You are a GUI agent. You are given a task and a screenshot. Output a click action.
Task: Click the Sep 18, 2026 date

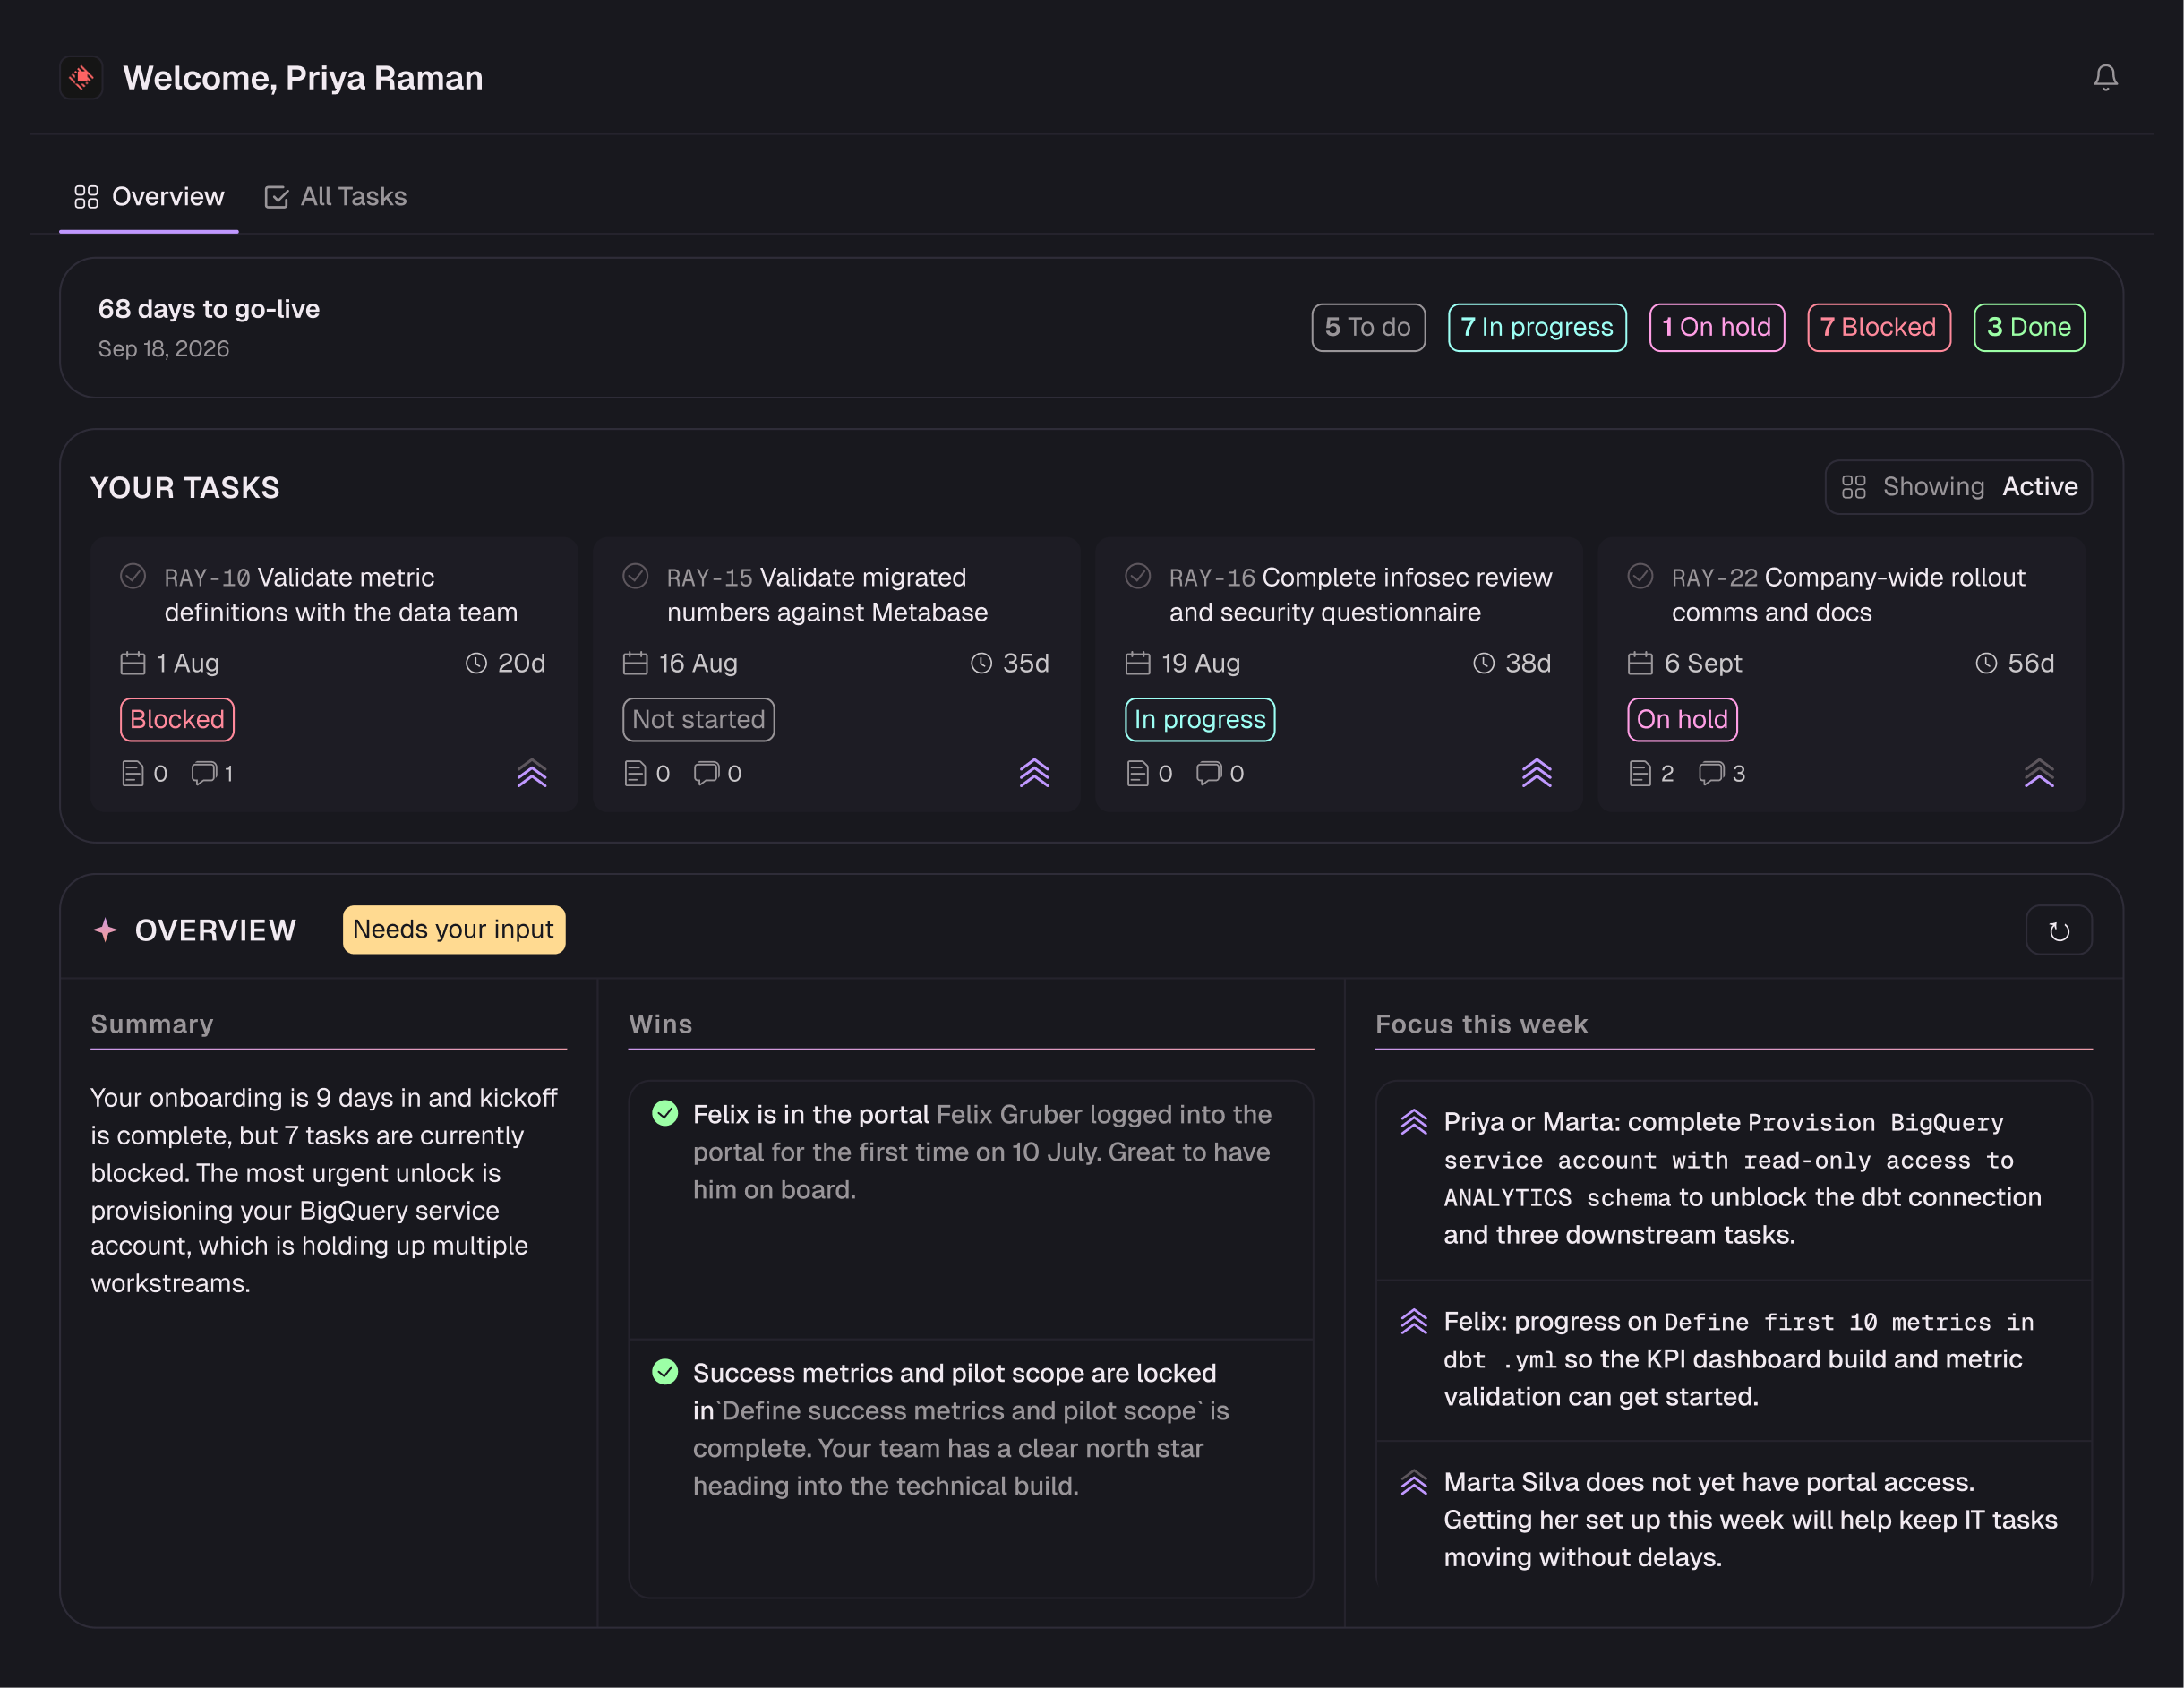(x=164, y=349)
